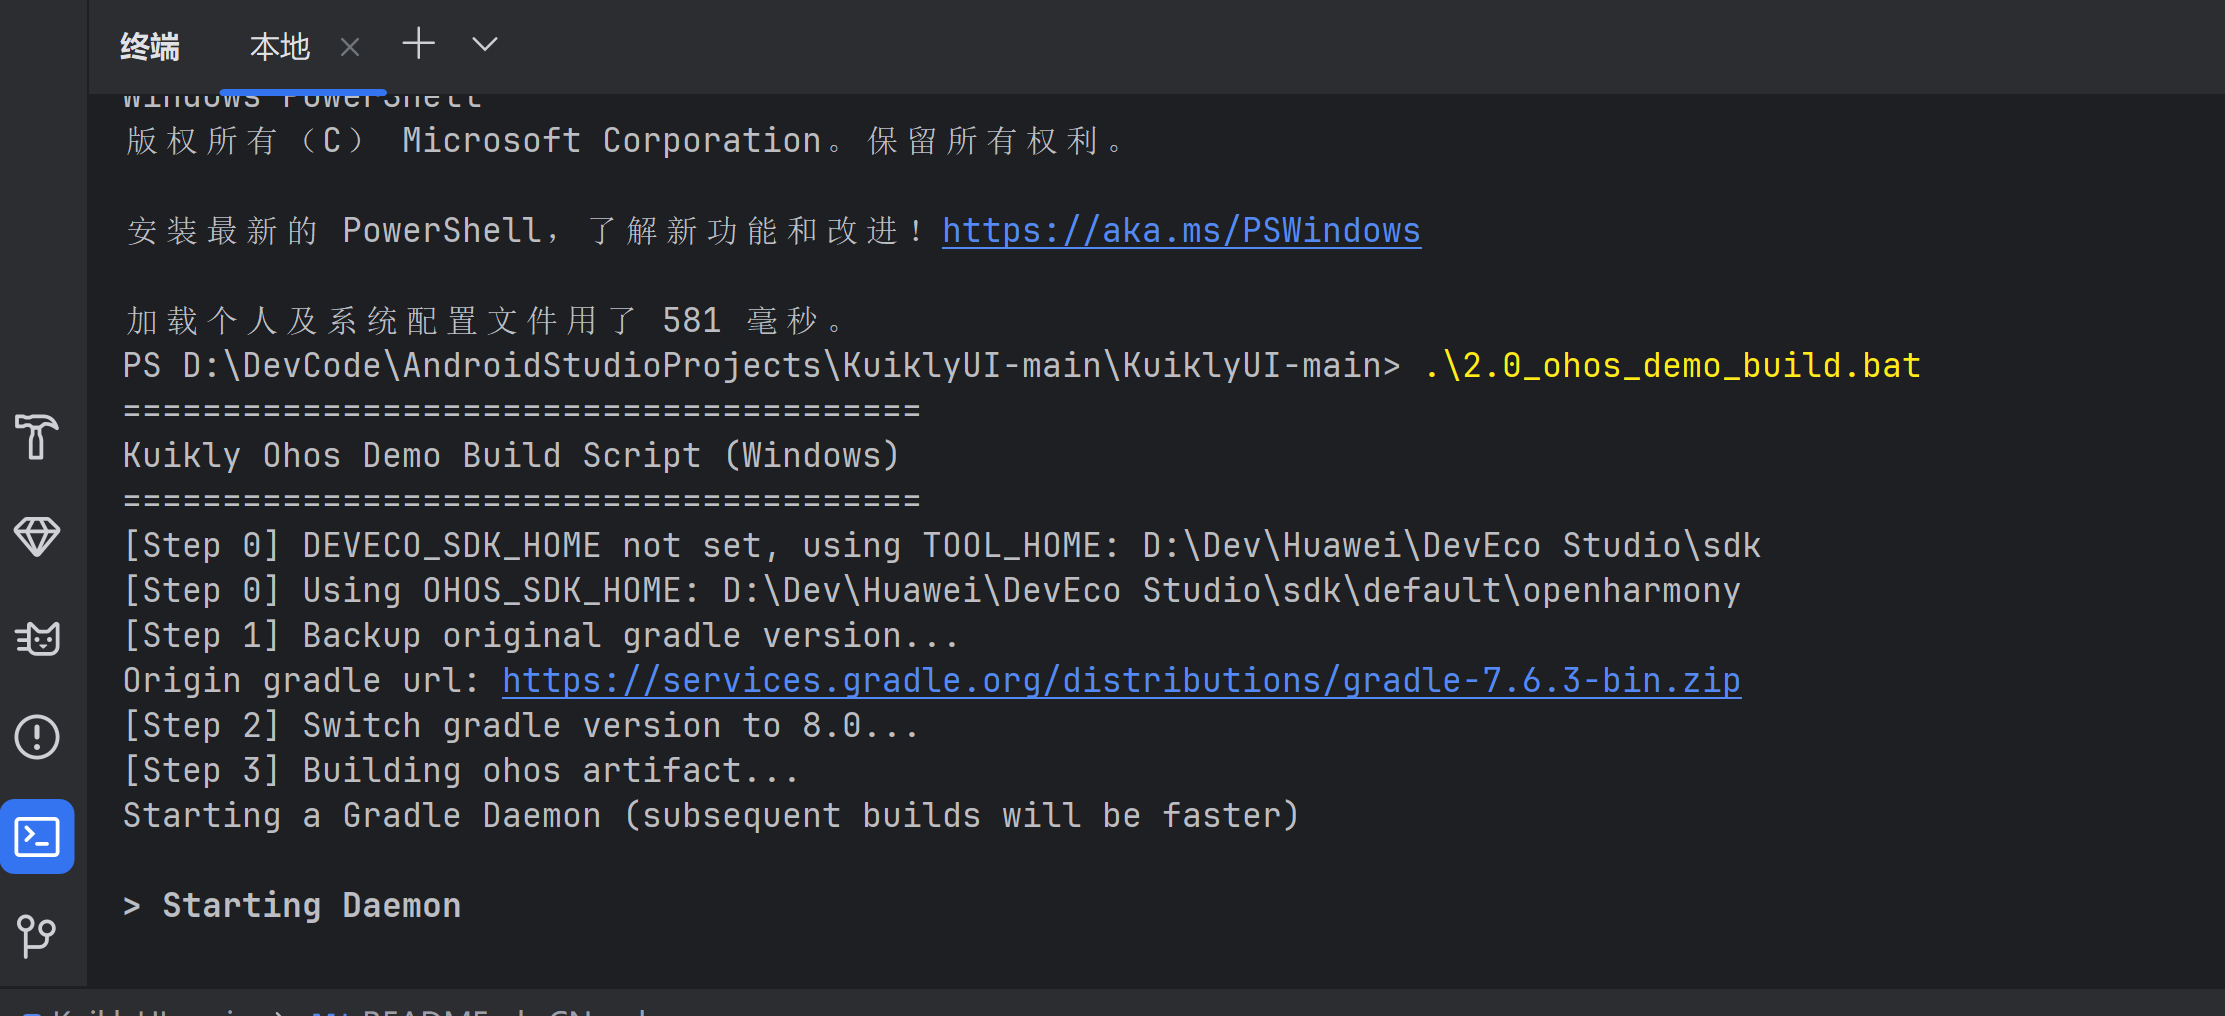Click the "Starting a Gradle Daemon" message line
The width and height of the screenshot is (2225, 1016).
(711, 816)
